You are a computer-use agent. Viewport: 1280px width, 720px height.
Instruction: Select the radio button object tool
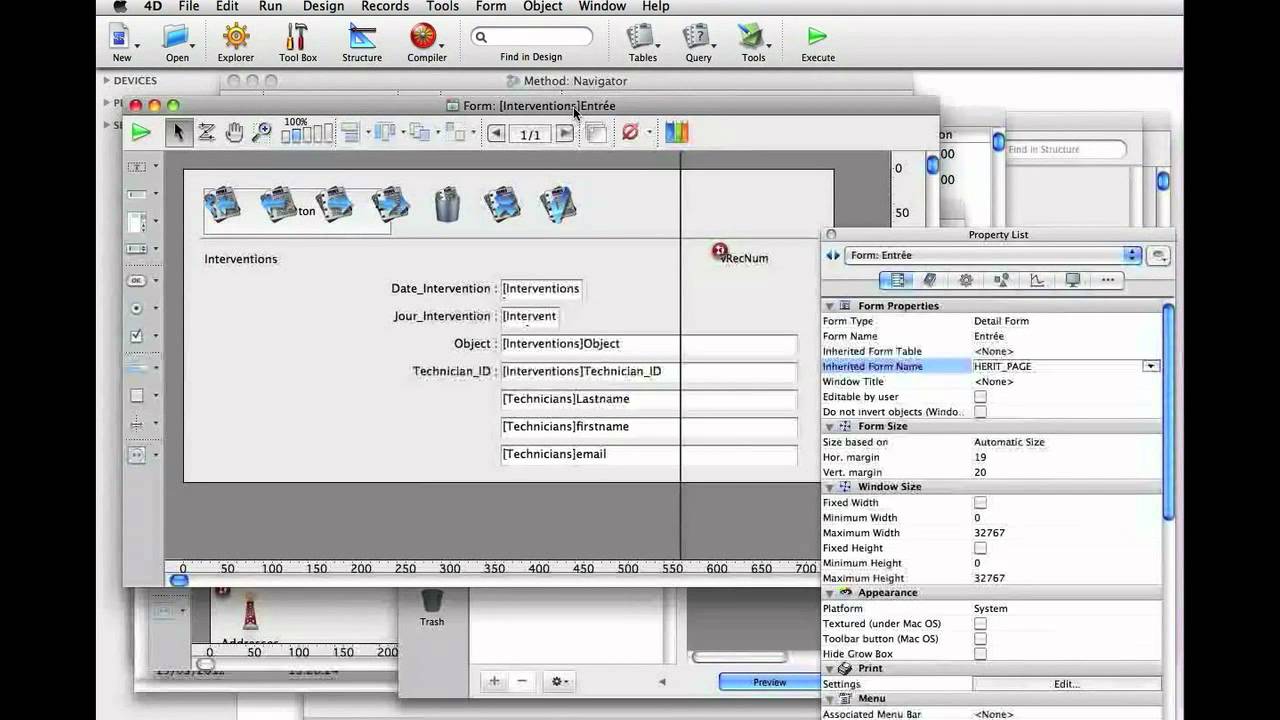(137, 308)
